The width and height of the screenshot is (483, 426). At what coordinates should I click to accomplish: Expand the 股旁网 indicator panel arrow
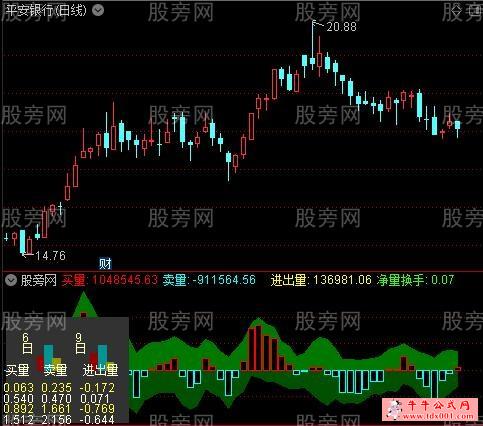(x=11, y=280)
